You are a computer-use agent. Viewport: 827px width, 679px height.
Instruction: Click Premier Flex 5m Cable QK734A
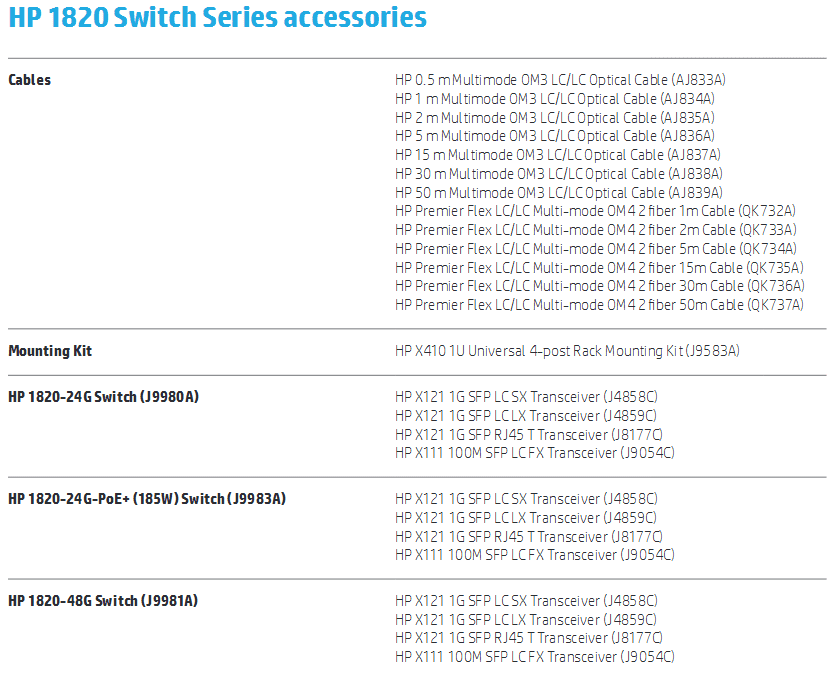tap(596, 248)
